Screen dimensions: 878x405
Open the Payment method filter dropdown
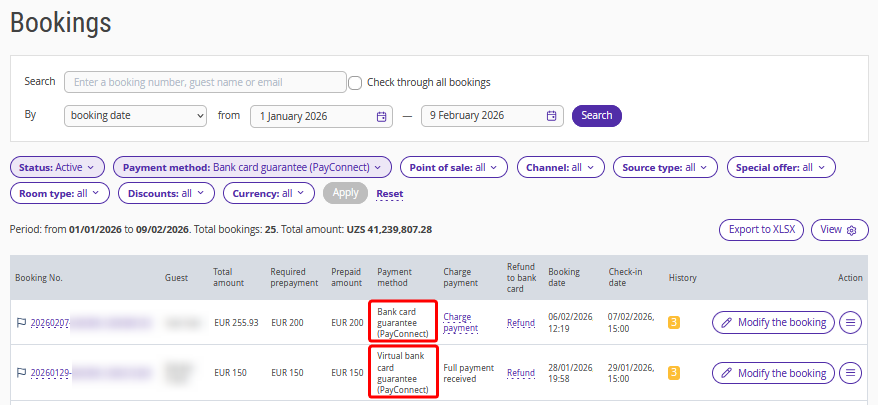[252, 167]
